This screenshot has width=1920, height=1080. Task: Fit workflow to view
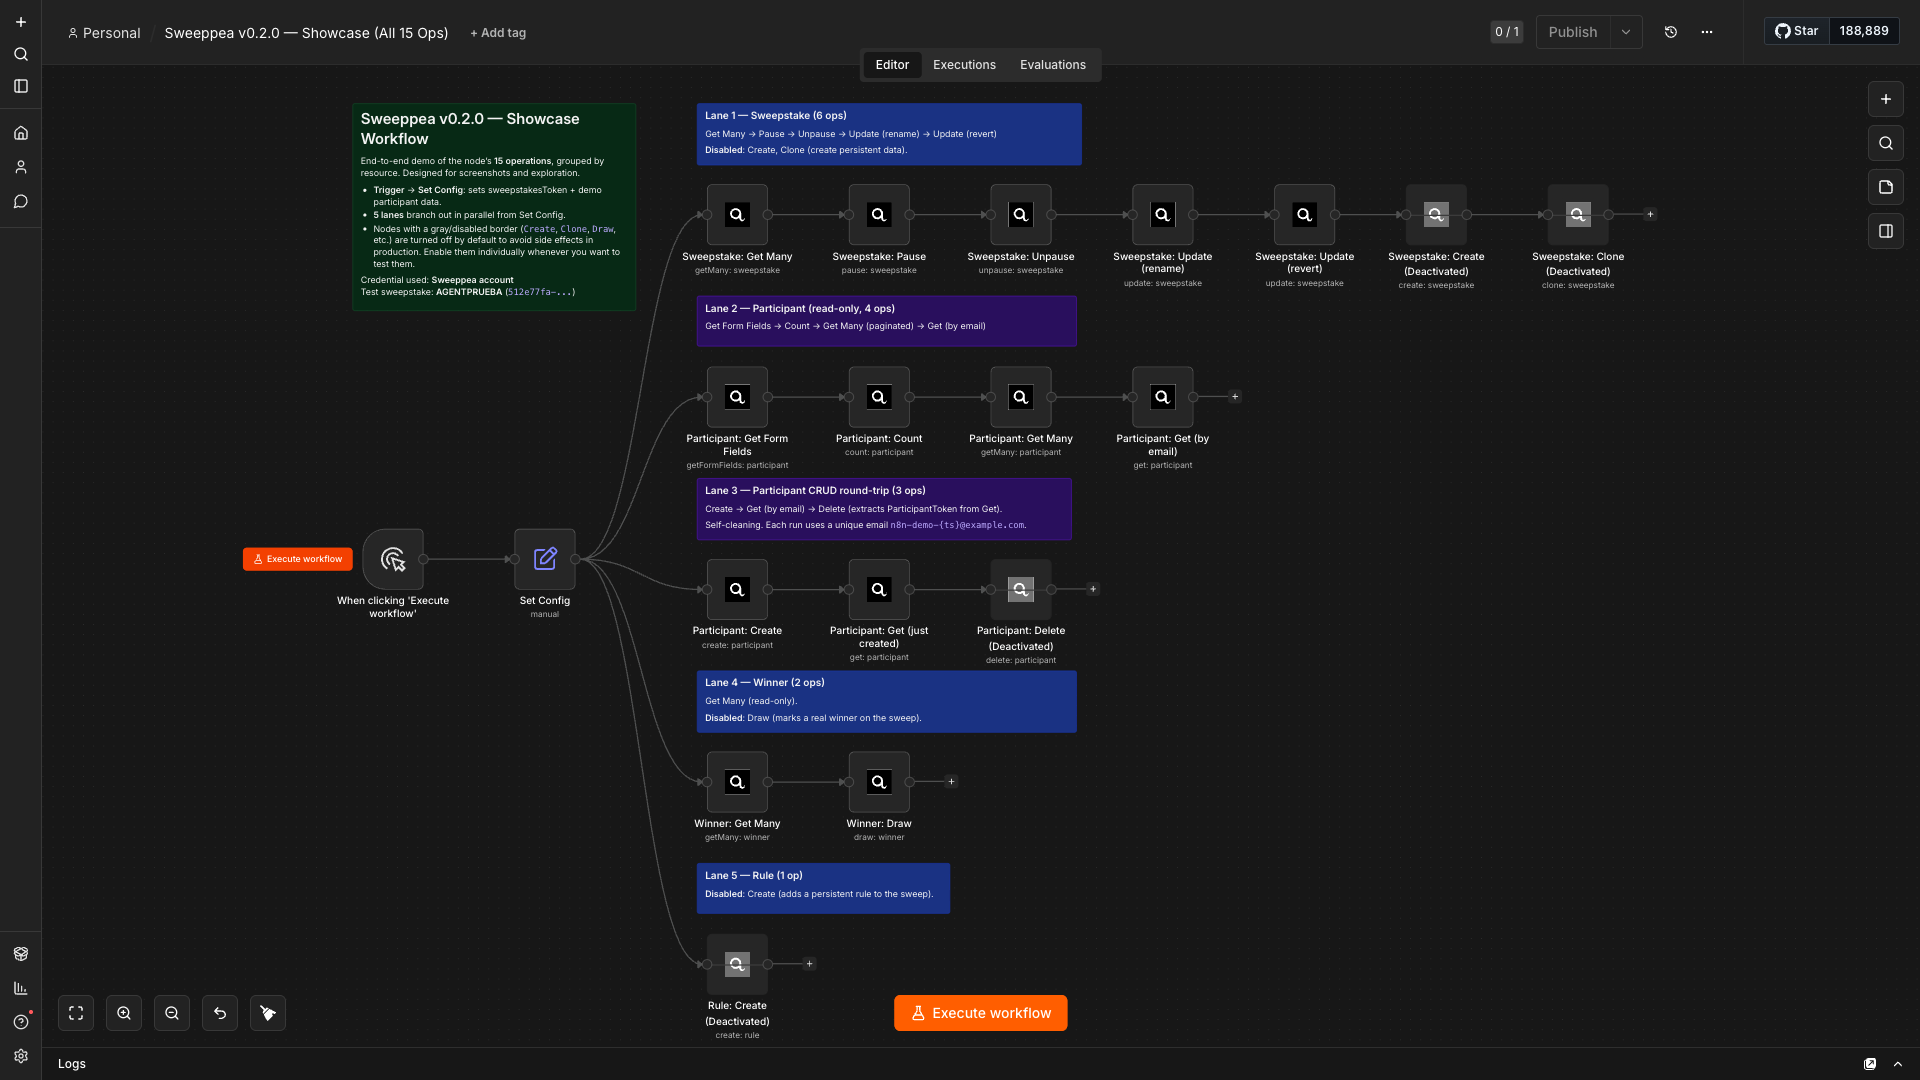(76, 1013)
